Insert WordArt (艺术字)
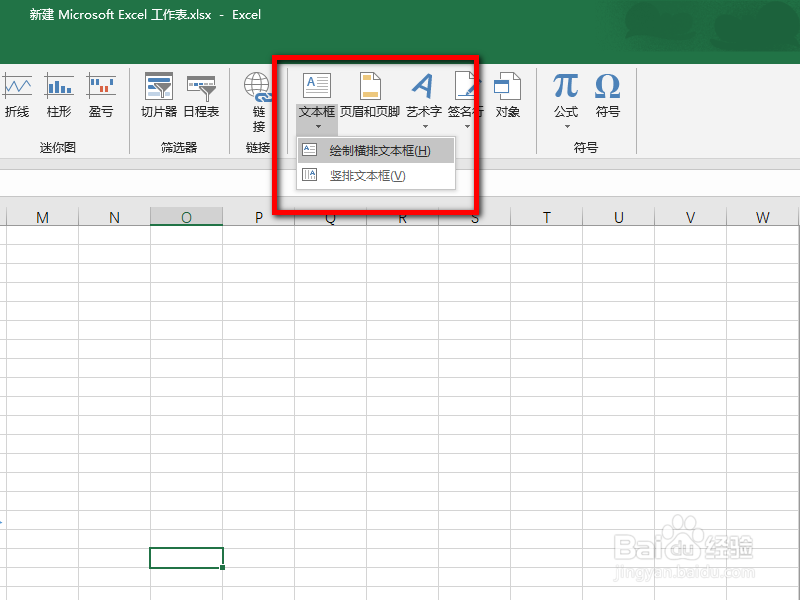The image size is (800, 600). tap(423, 95)
